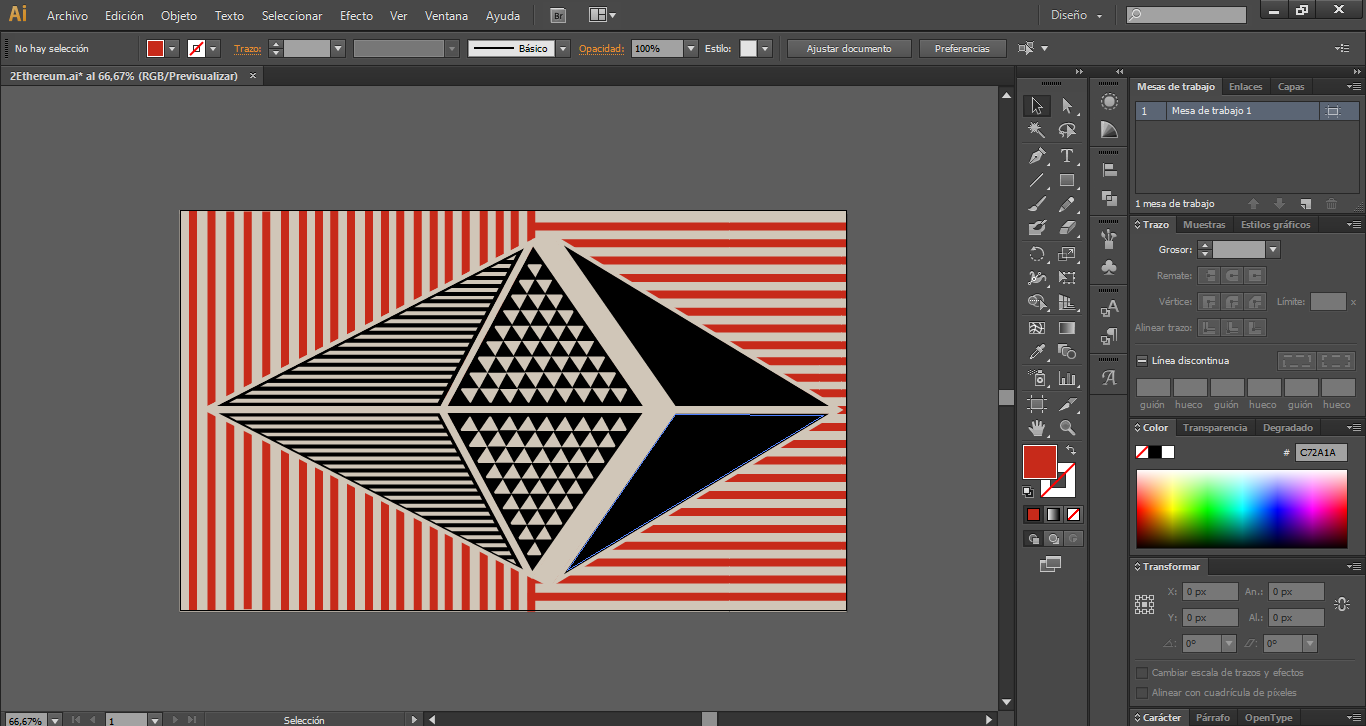The width and height of the screenshot is (1366, 726).
Task: Click the Trazo label link in control bar
Action: (247, 48)
